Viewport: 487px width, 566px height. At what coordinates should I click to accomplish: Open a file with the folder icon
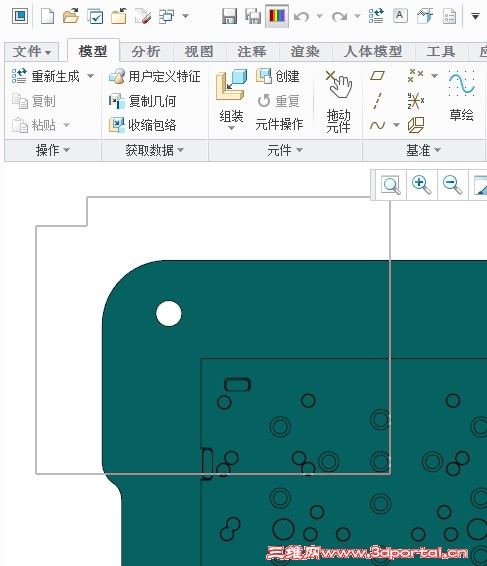[71, 16]
